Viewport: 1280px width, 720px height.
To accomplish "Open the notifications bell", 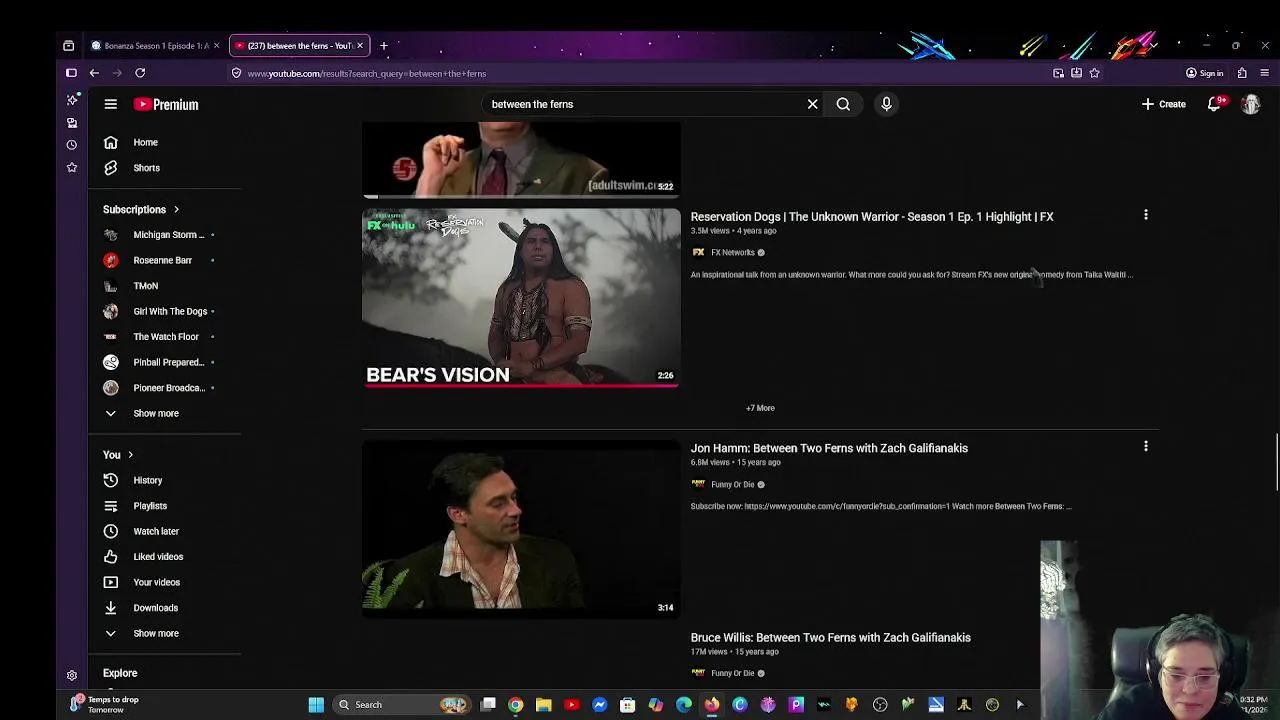I will click(x=1215, y=104).
